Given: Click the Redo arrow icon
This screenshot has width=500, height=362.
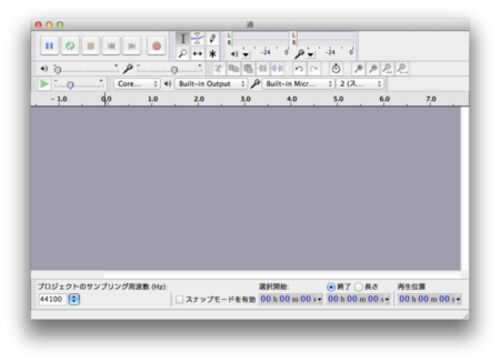Looking at the screenshot, I should (x=313, y=69).
